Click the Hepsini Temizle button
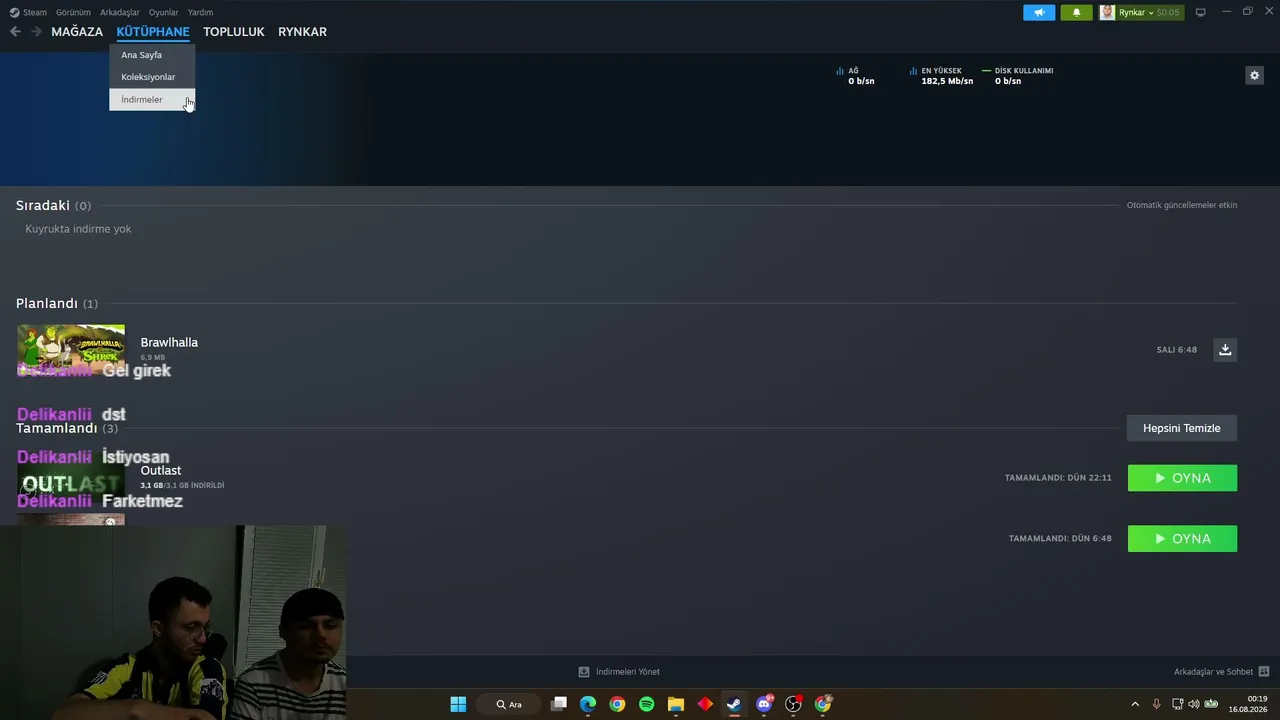 click(1181, 428)
